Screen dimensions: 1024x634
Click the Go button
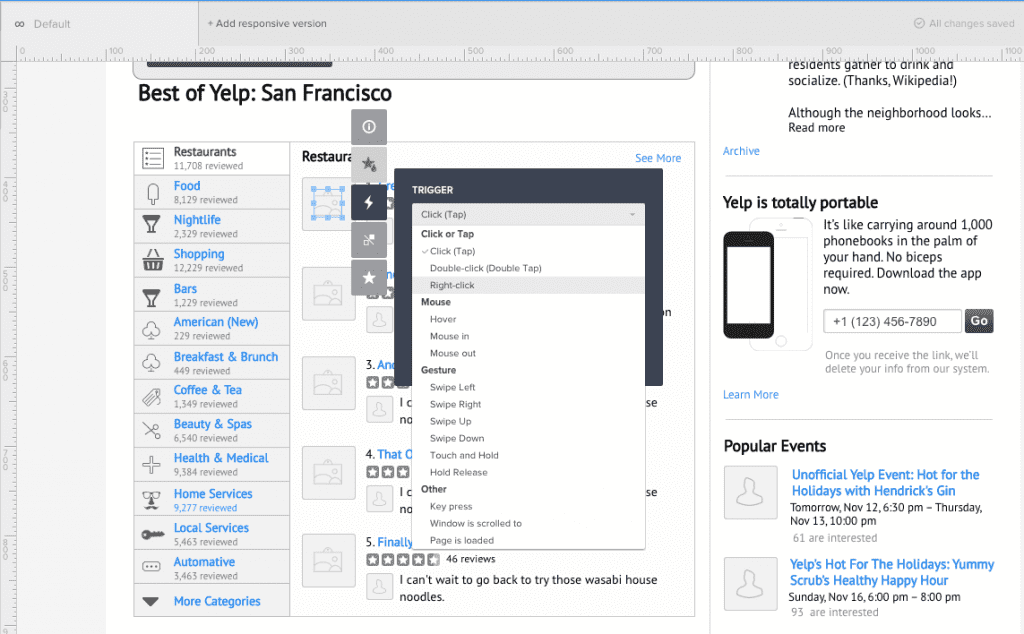pyautogui.click(x=979, y=321)
